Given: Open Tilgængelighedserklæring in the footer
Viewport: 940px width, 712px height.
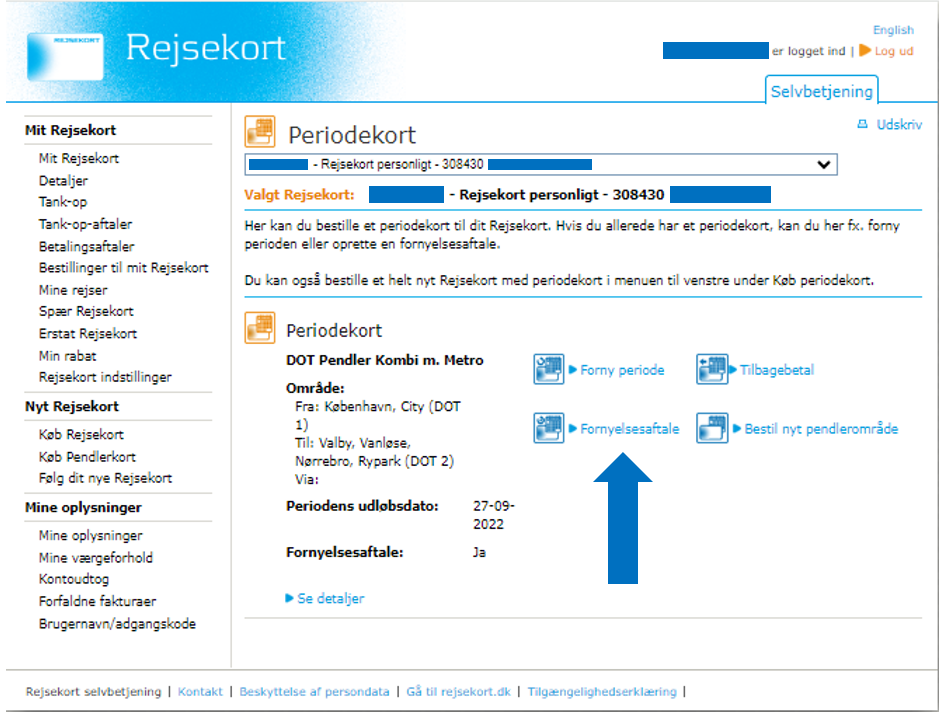Looking at the screenshot, I should [x=601, y=692].
